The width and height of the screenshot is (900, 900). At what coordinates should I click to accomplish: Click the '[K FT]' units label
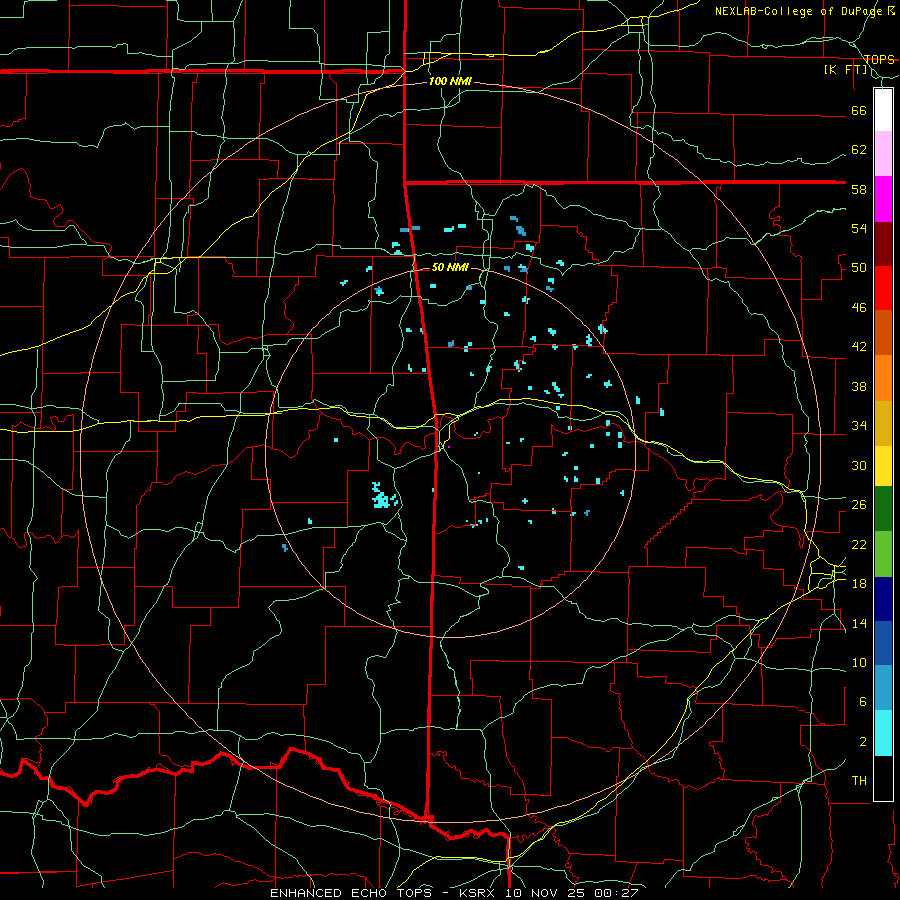(x=845, y=70)
